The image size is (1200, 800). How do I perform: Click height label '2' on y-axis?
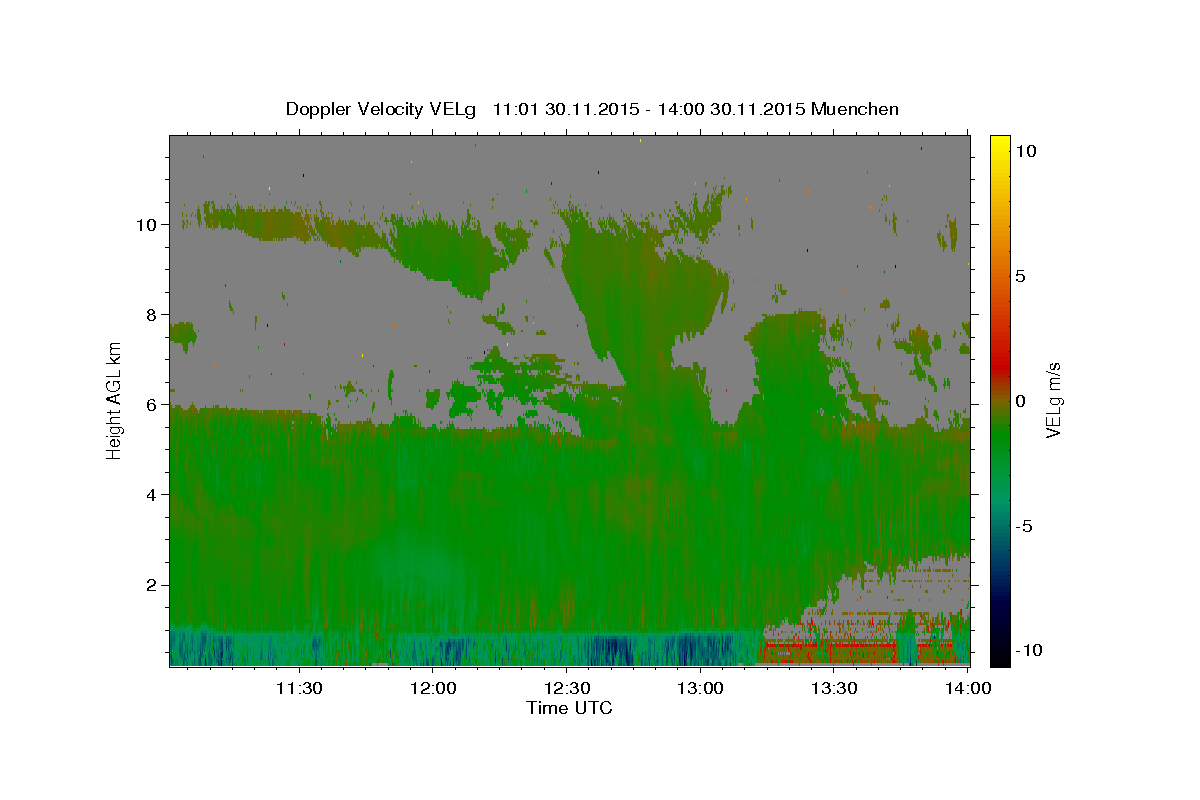(152, 585)
